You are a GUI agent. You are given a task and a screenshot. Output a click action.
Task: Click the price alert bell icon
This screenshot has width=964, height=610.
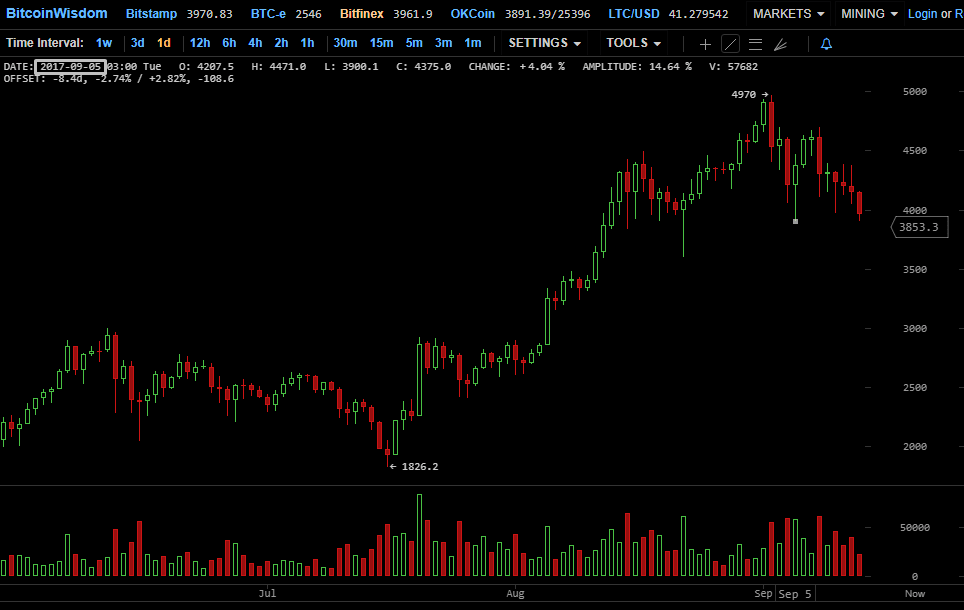point(826,44)
